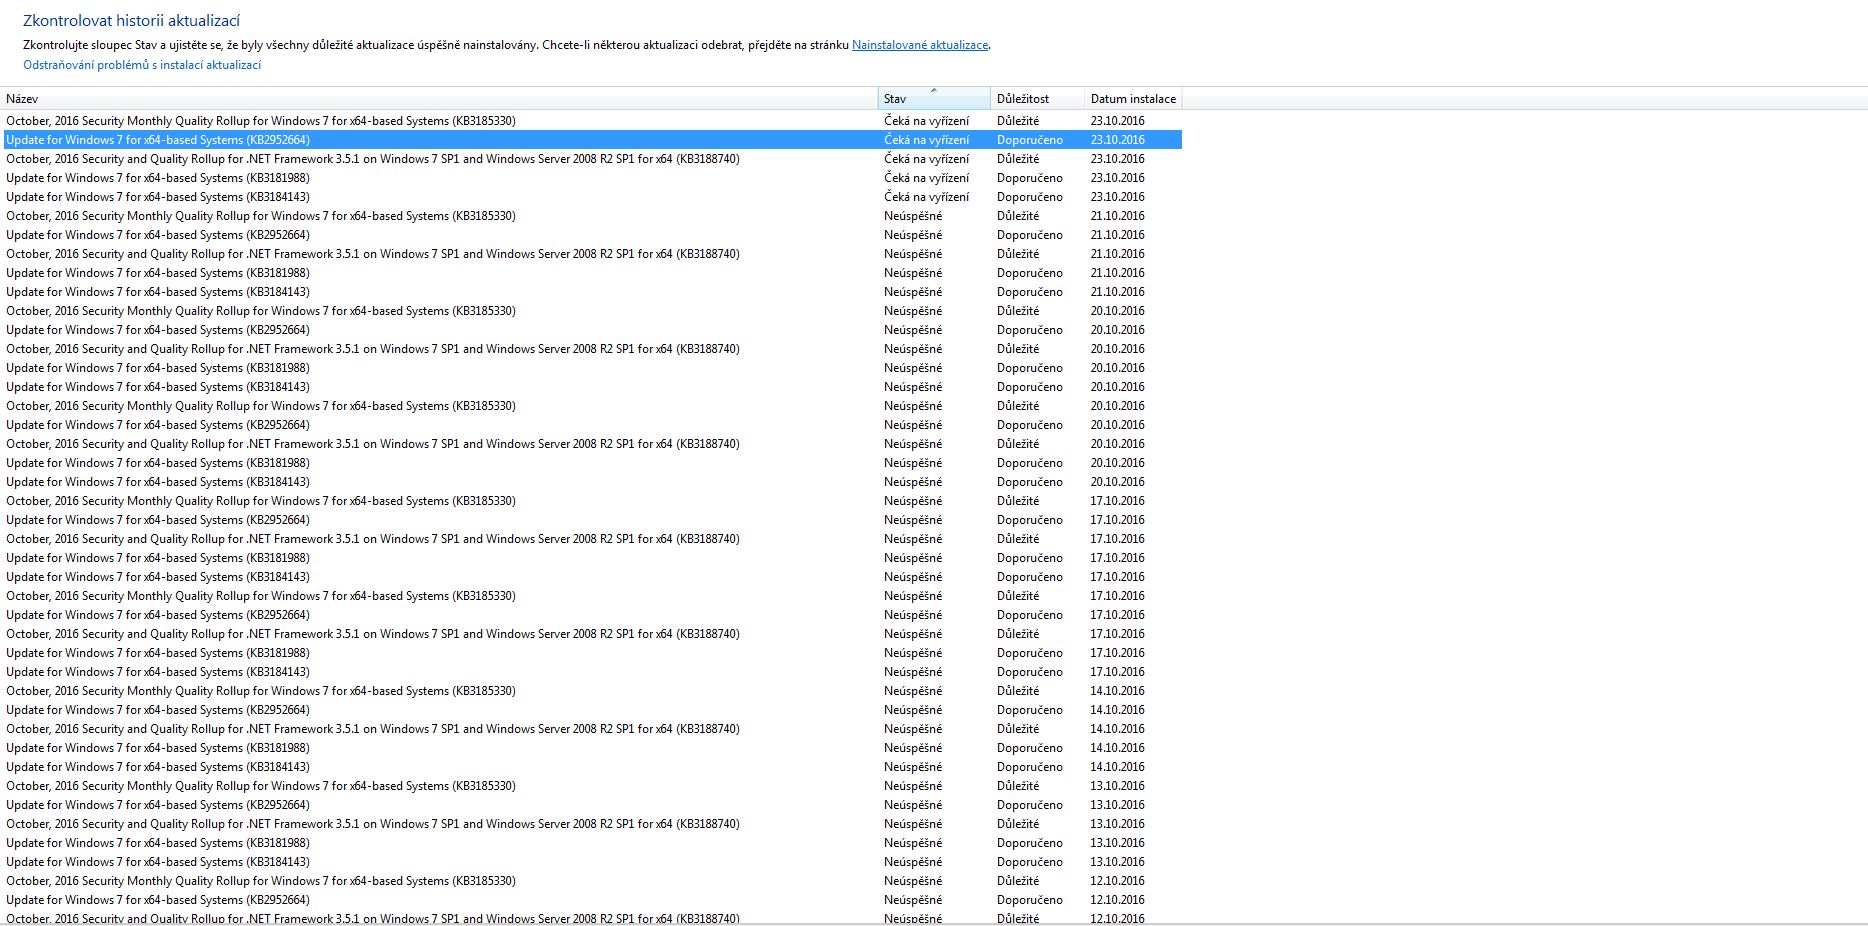Select pending KB3185330 rollup dated 23.10.2016
Screen dimensions: 1868x926
point(593,121)
